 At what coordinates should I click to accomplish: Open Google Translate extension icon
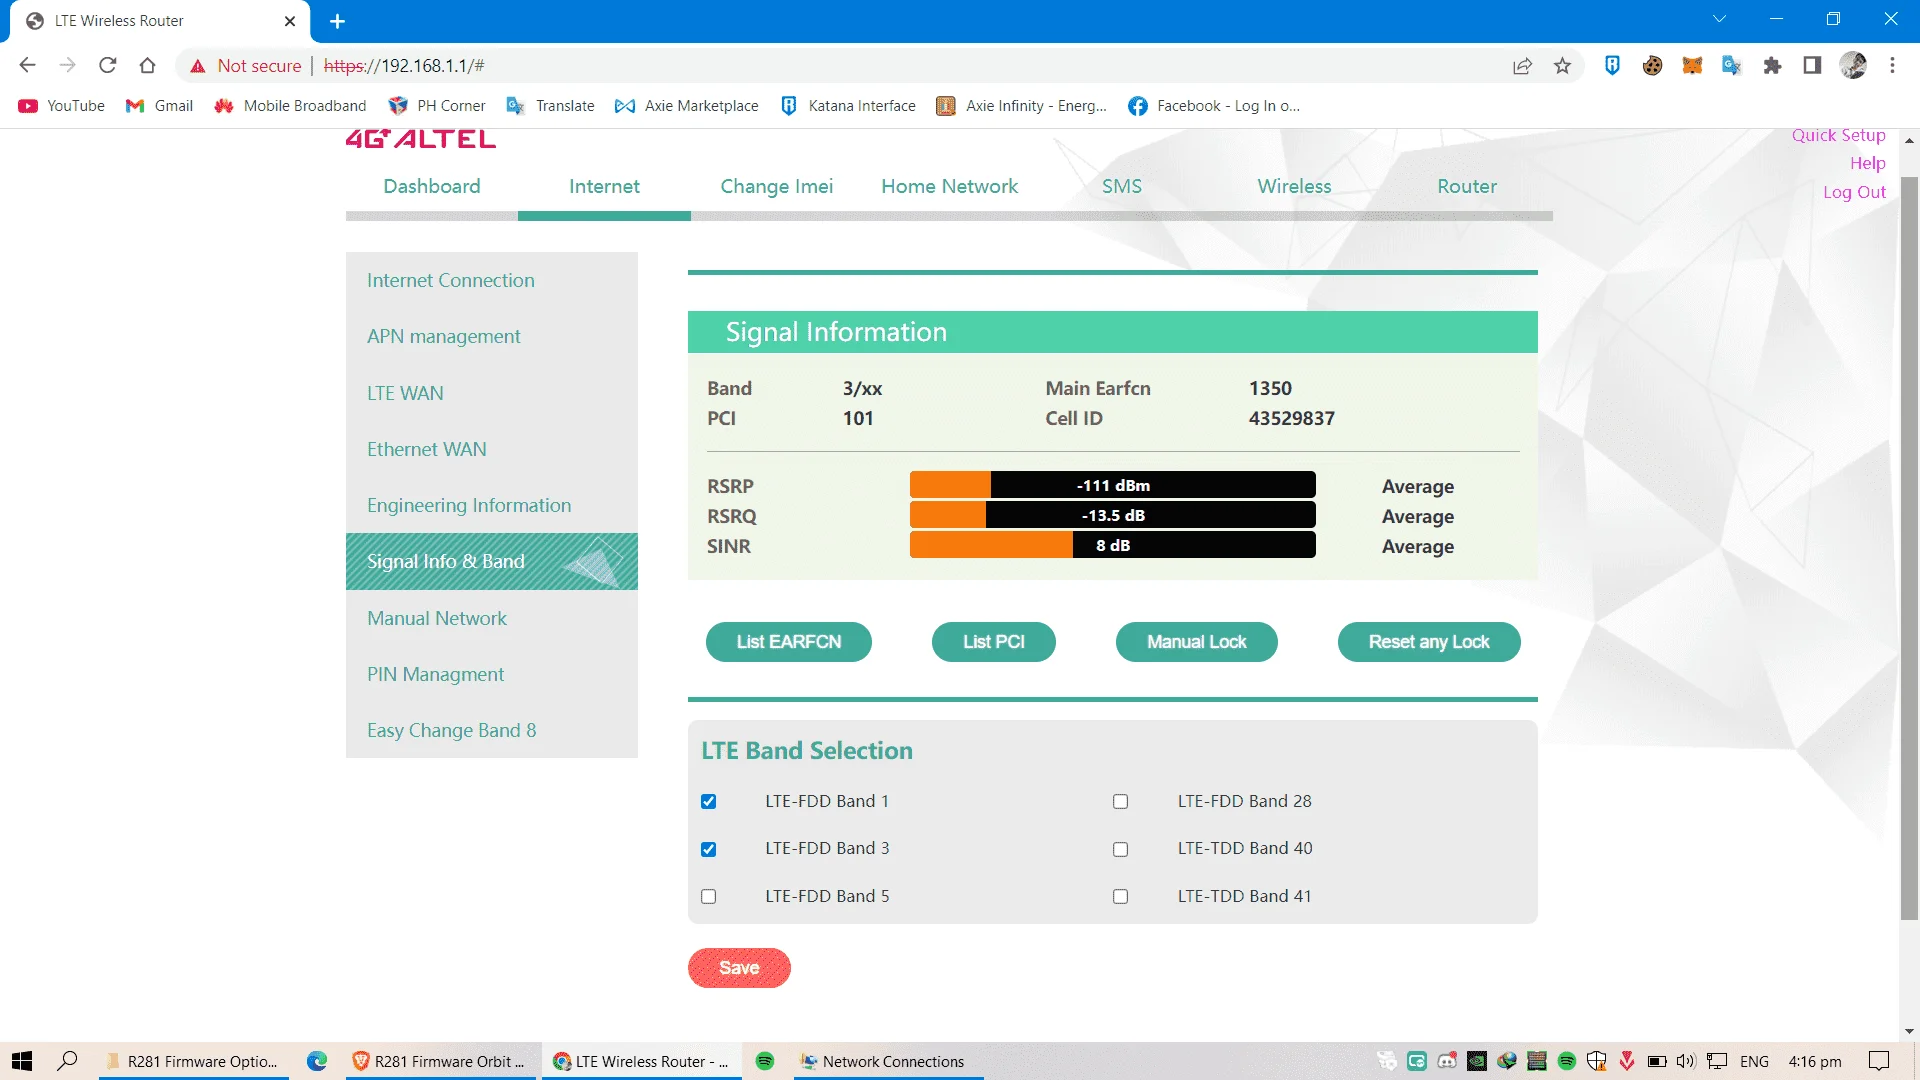[1732, 65]
